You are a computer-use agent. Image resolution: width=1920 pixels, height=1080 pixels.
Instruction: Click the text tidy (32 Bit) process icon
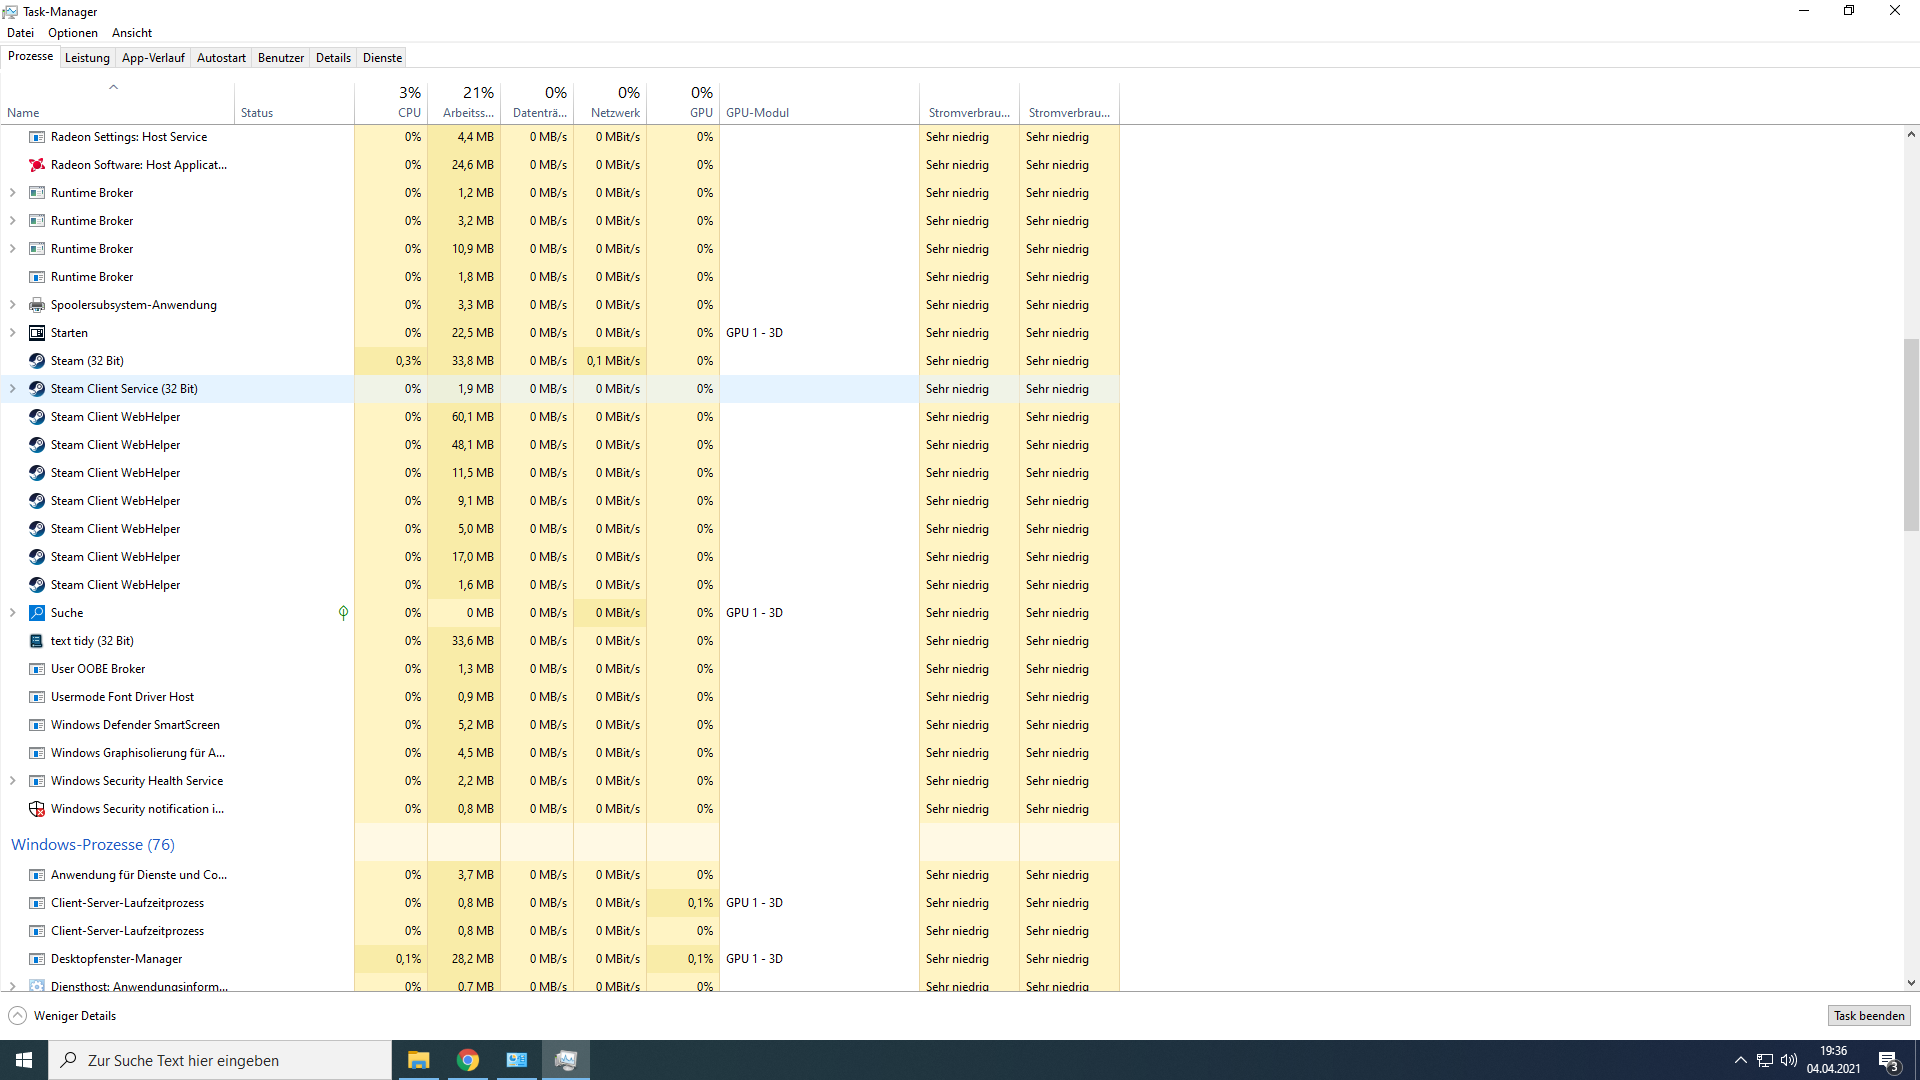(36, 641)
